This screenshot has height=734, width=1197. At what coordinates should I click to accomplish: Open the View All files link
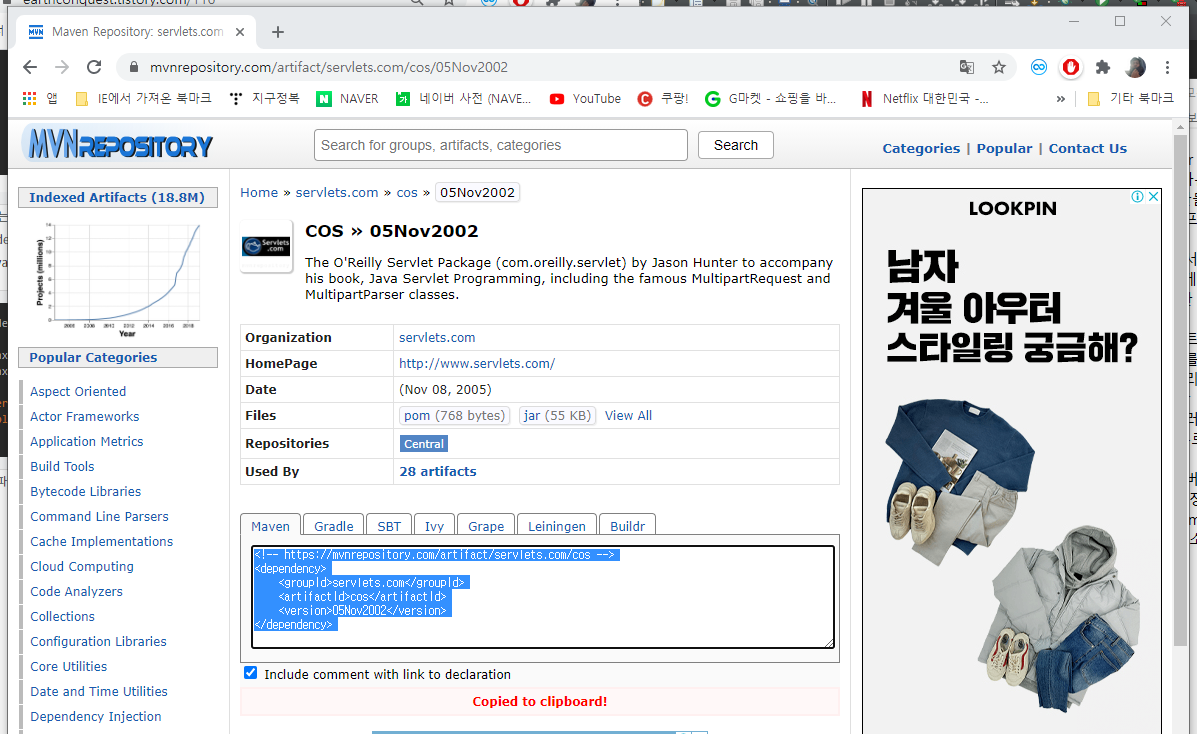(x=628, y=416)
